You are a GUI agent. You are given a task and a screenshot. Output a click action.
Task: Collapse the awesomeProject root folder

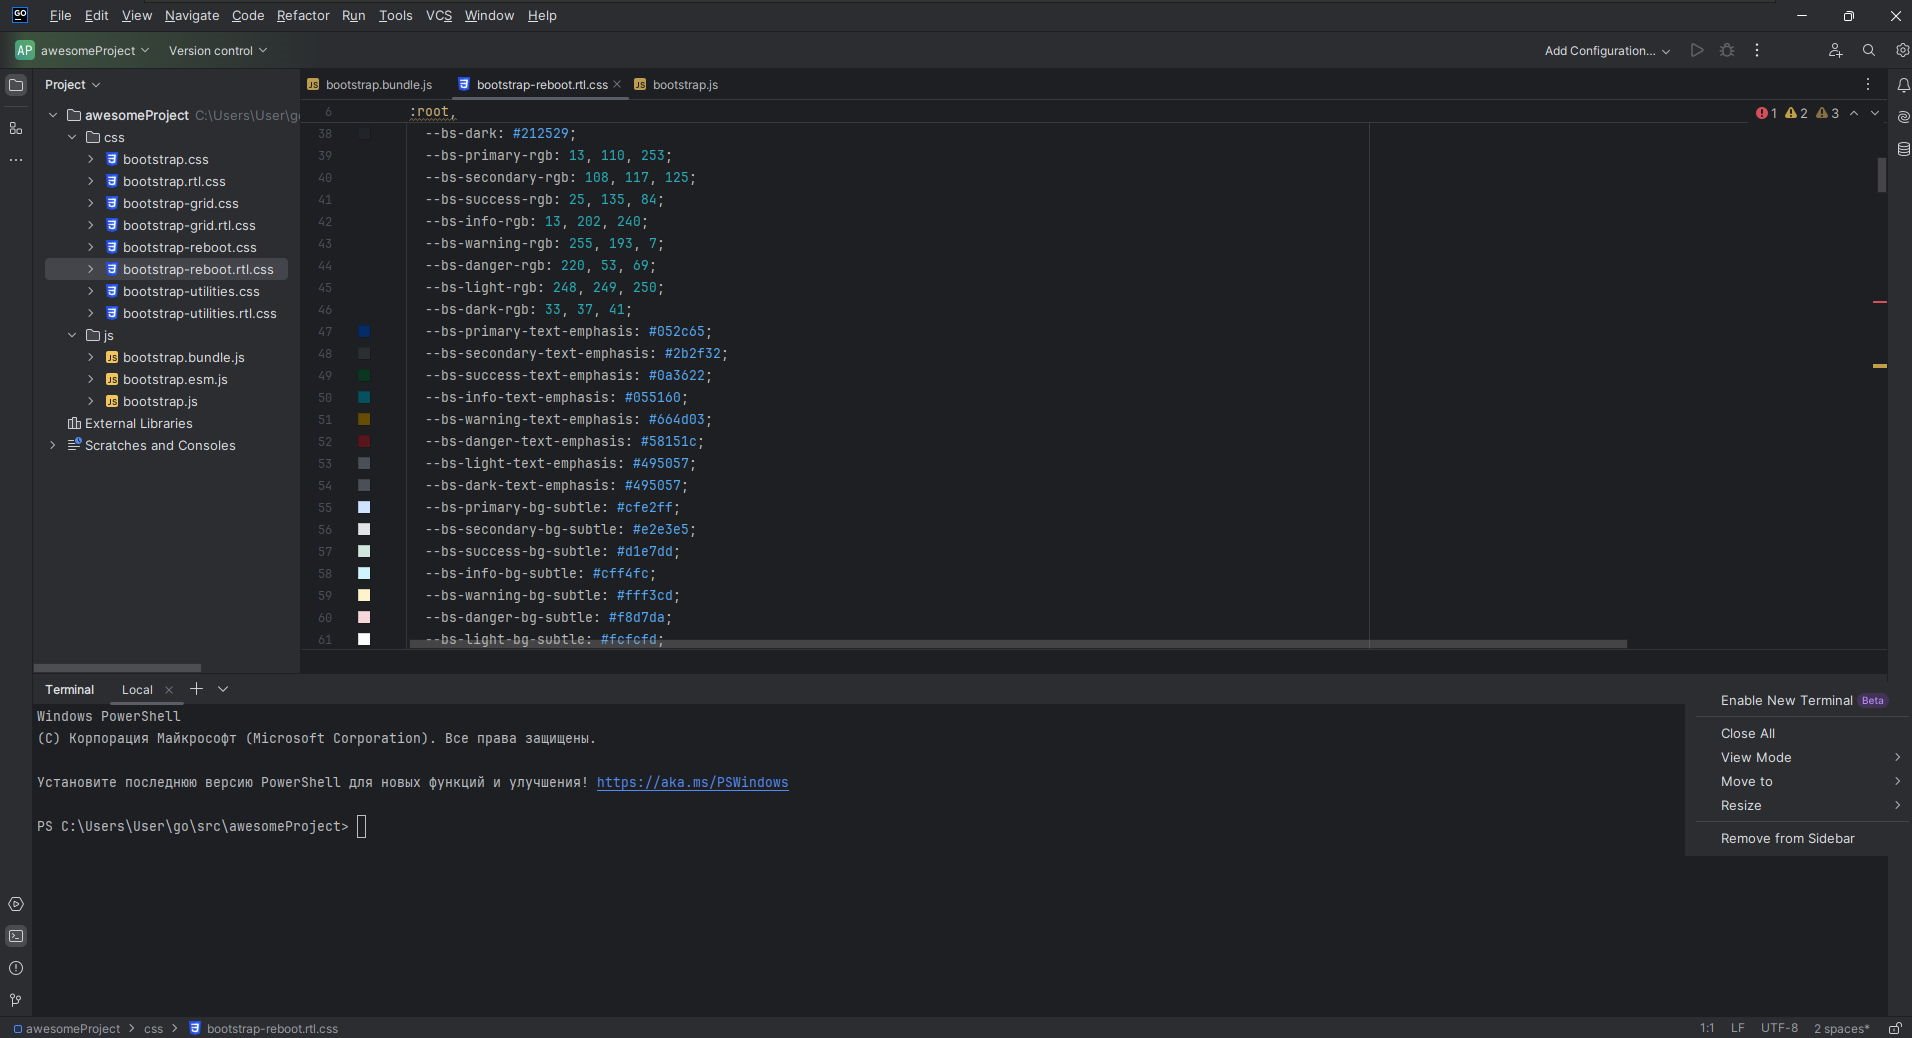point(53,115)
